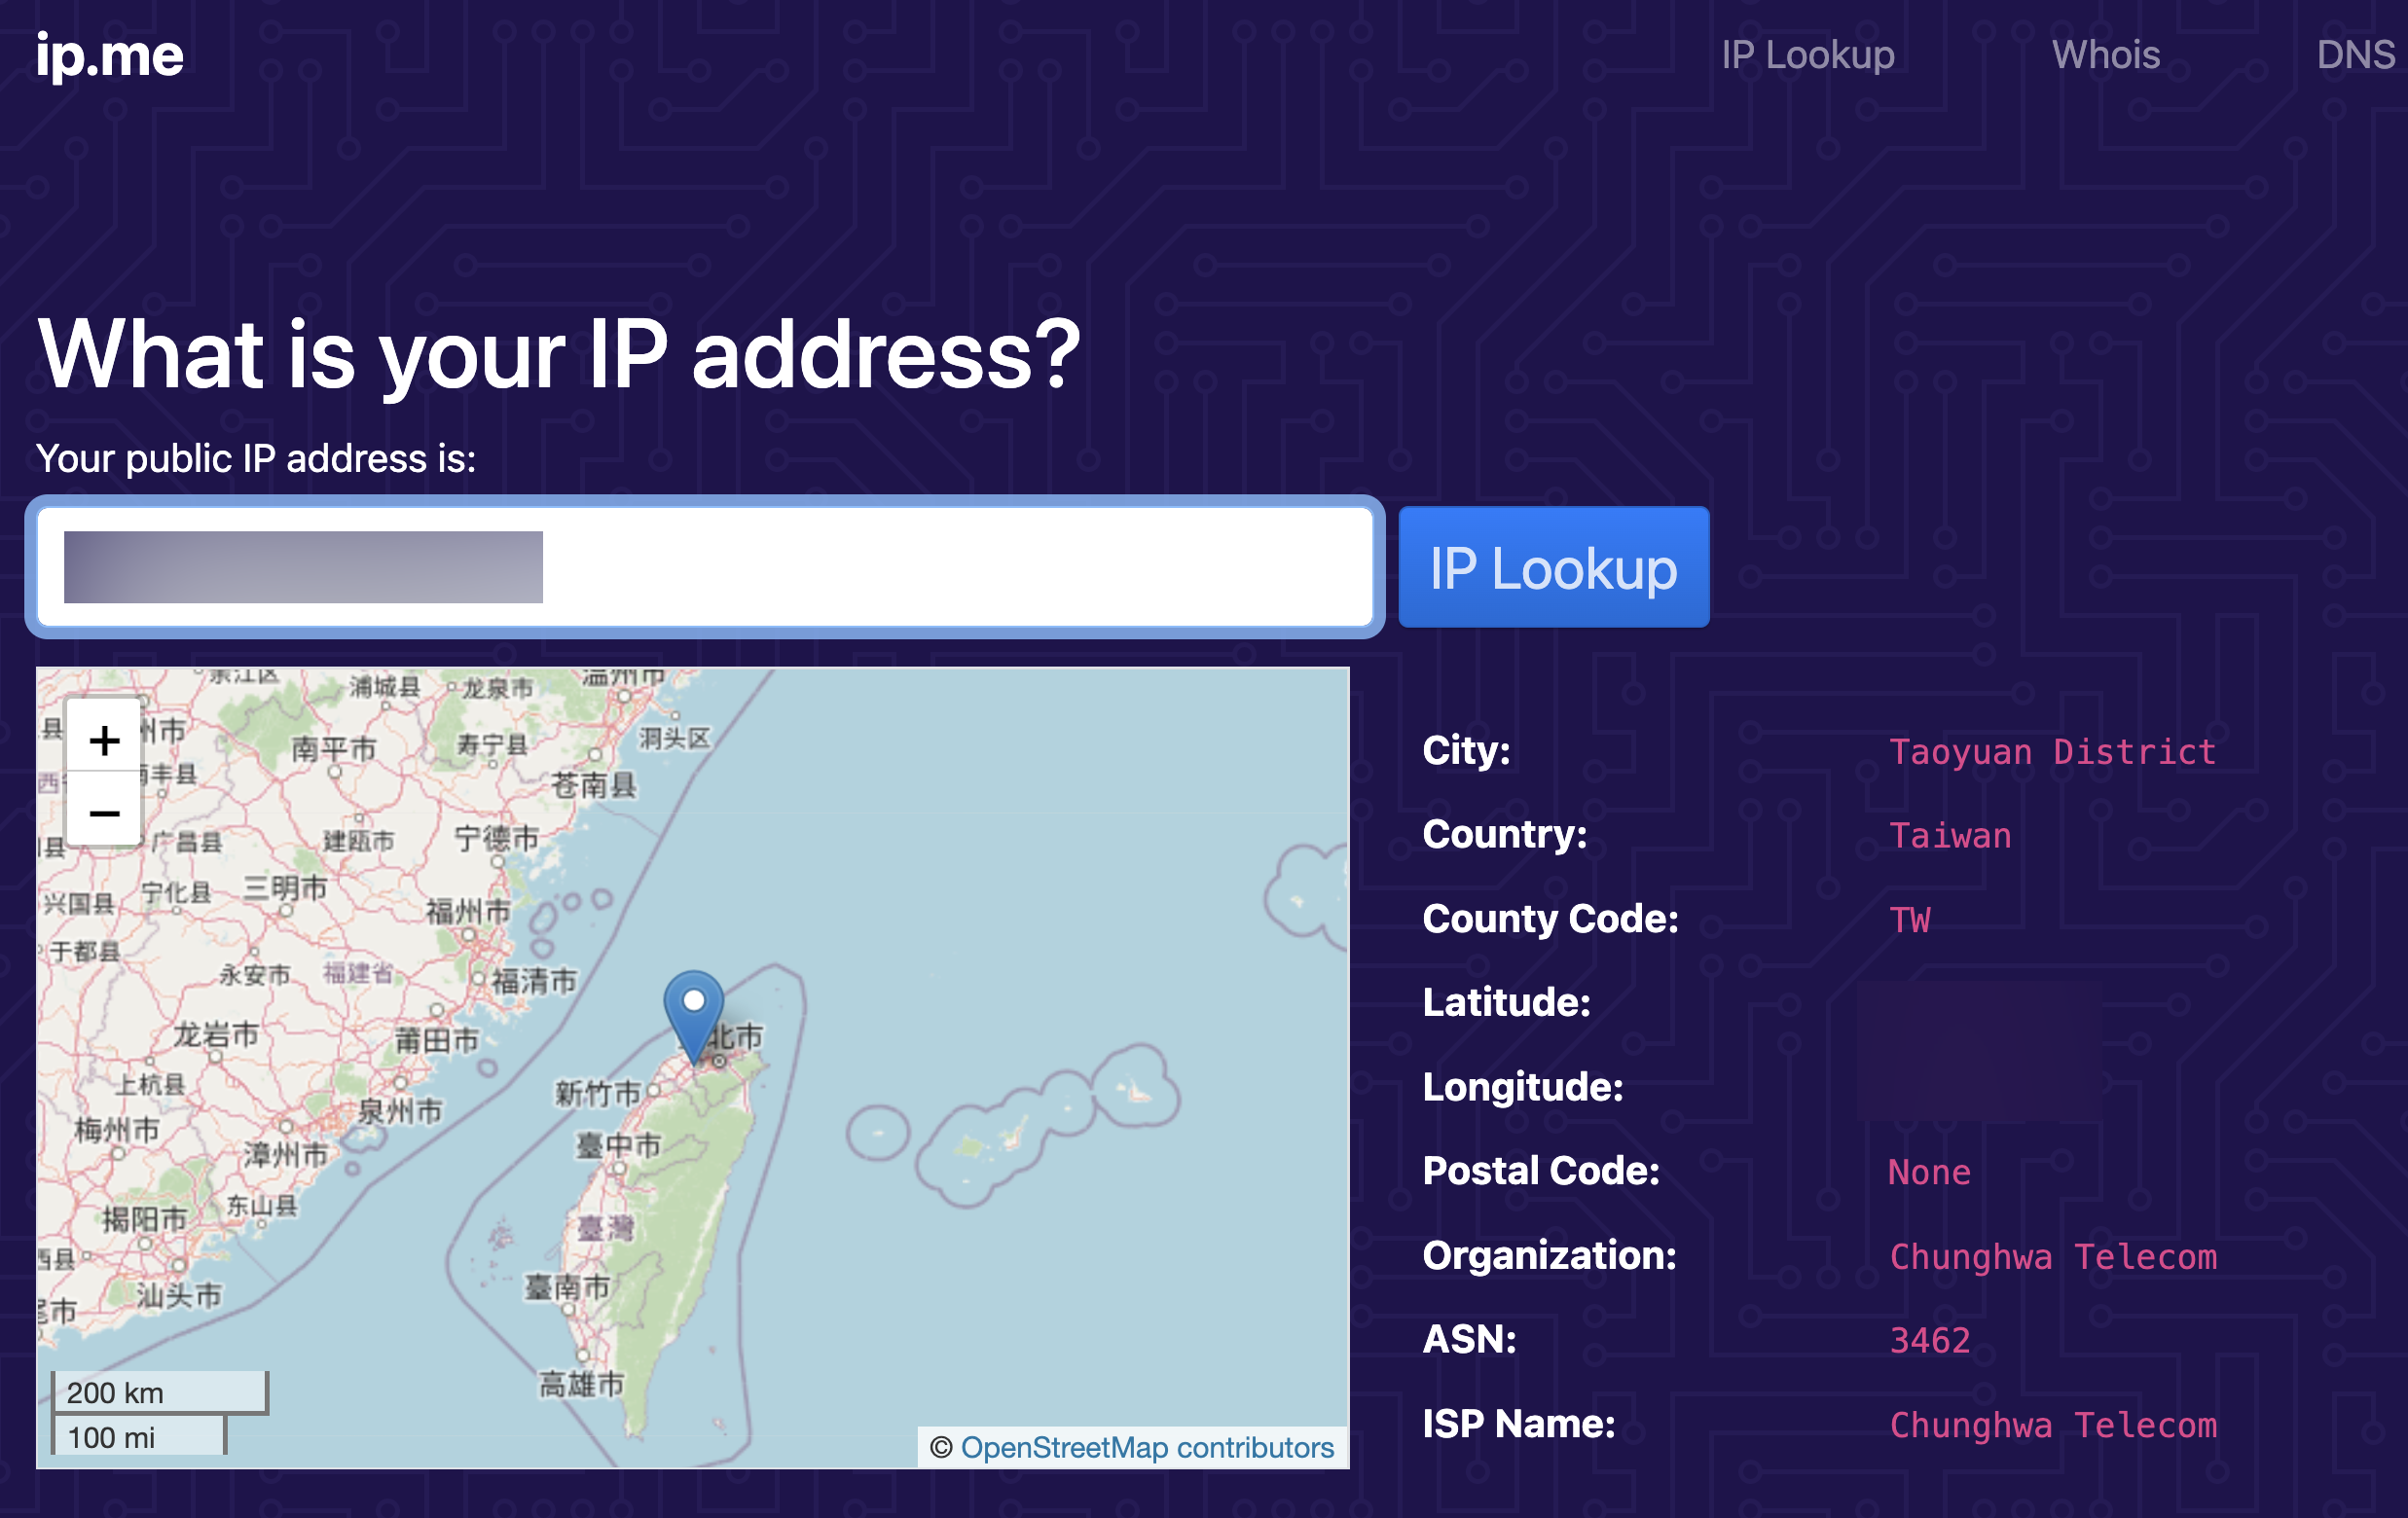The height and width of the screenshot is (1518, 2408).
Task: Click the ip.me site logo
Action: (x=110, y=55)
